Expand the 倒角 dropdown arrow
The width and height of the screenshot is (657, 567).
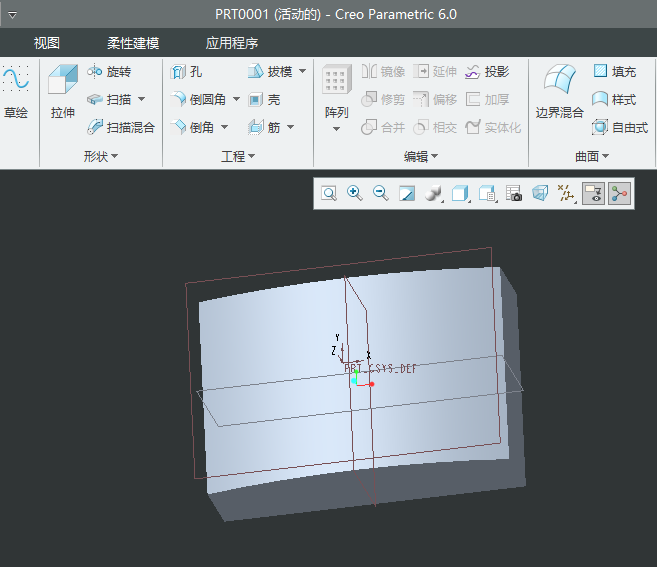click(225, 127)
